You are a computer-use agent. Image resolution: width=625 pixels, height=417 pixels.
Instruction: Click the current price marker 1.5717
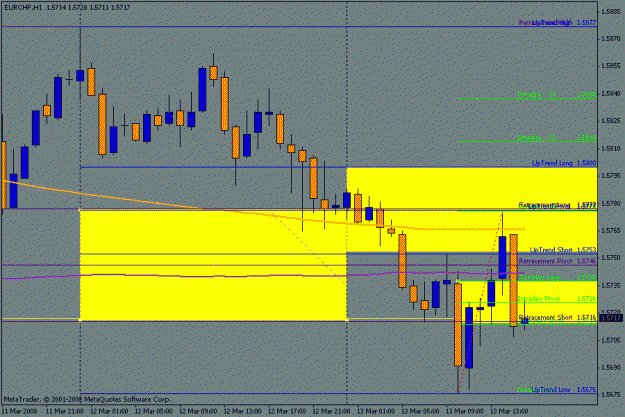tap(611, 318)
